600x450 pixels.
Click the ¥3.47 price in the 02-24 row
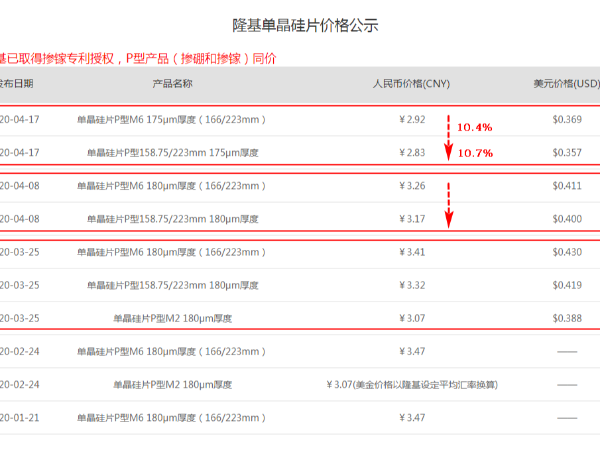412,352
